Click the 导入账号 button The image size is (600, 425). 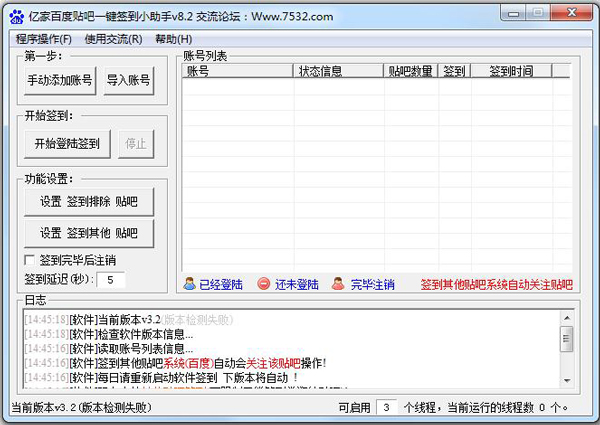click(128, 80)
